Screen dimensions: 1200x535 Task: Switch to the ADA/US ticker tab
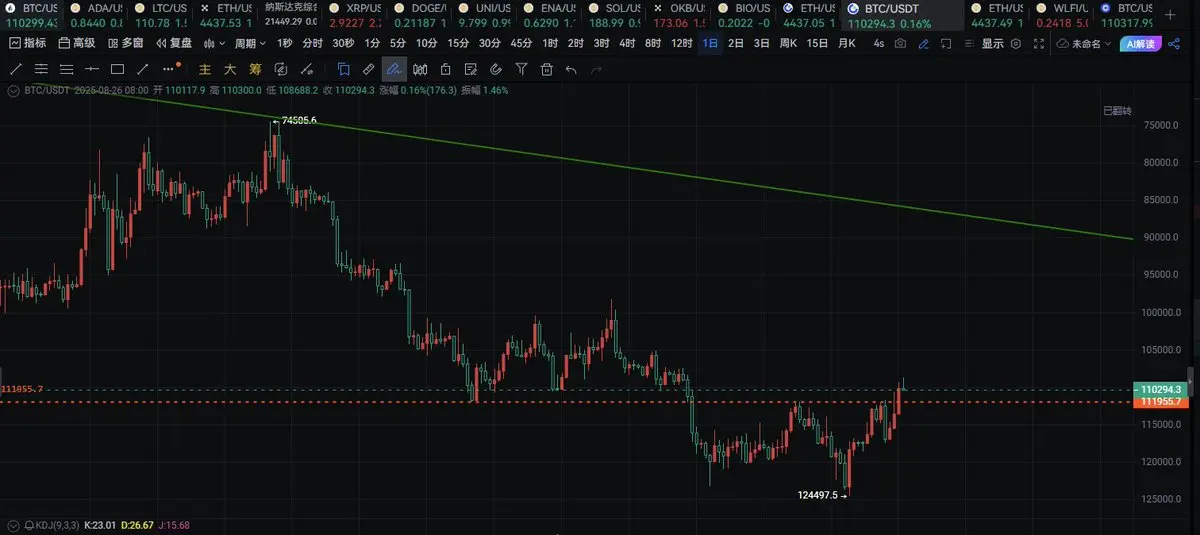pyautogui.click(x=96, y=14)
